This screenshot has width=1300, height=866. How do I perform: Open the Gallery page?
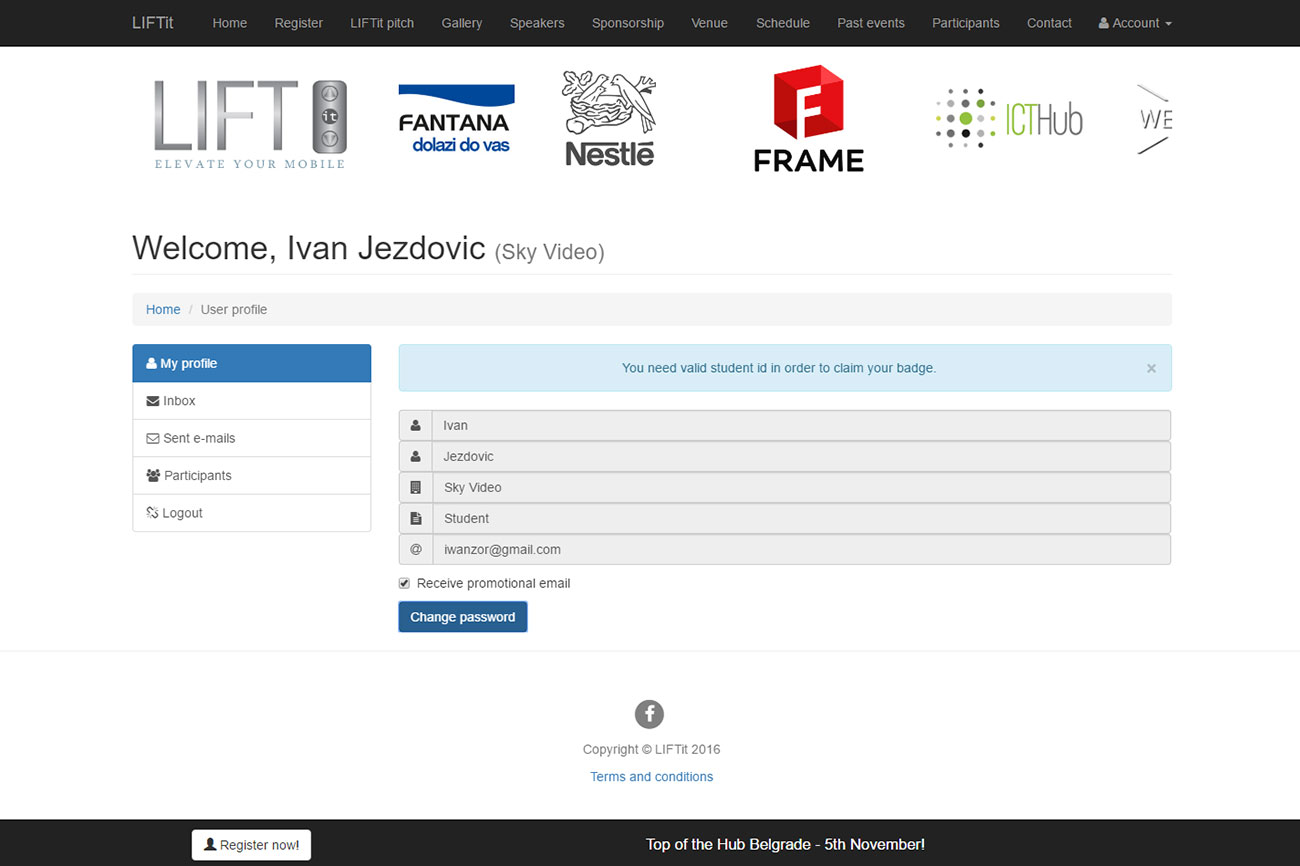tap(462, 23)
